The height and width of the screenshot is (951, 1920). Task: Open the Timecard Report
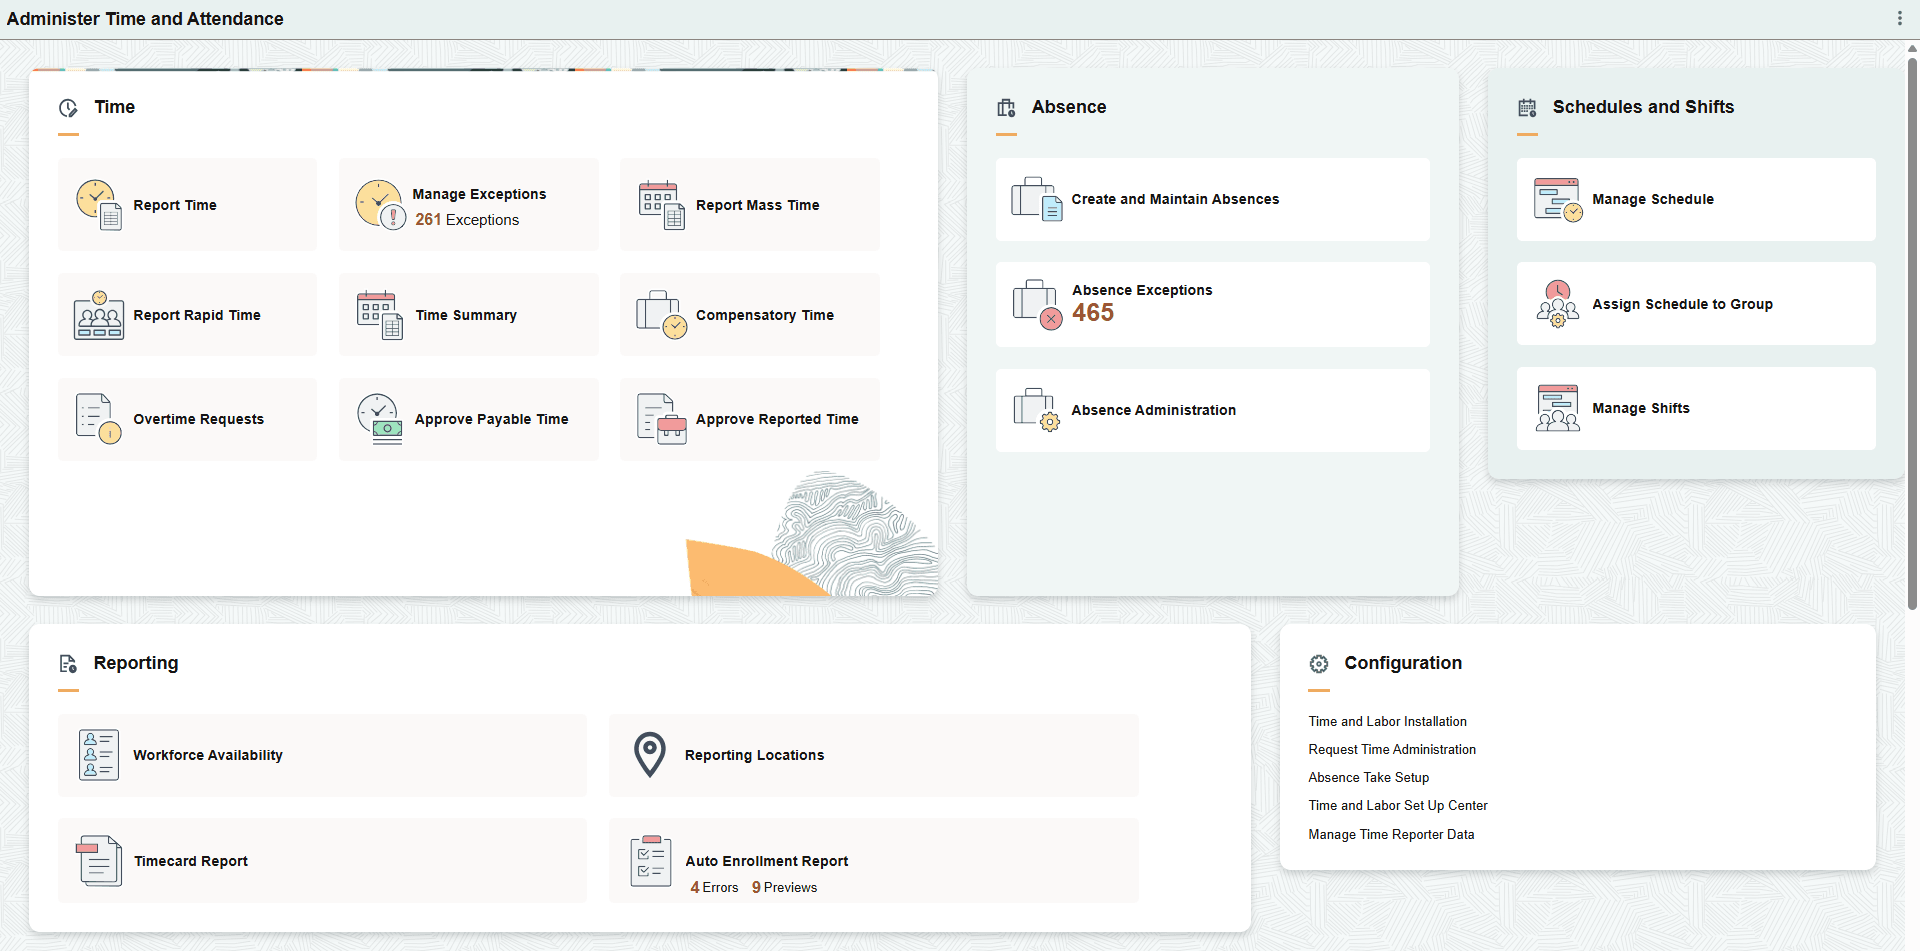click(322, 860)
